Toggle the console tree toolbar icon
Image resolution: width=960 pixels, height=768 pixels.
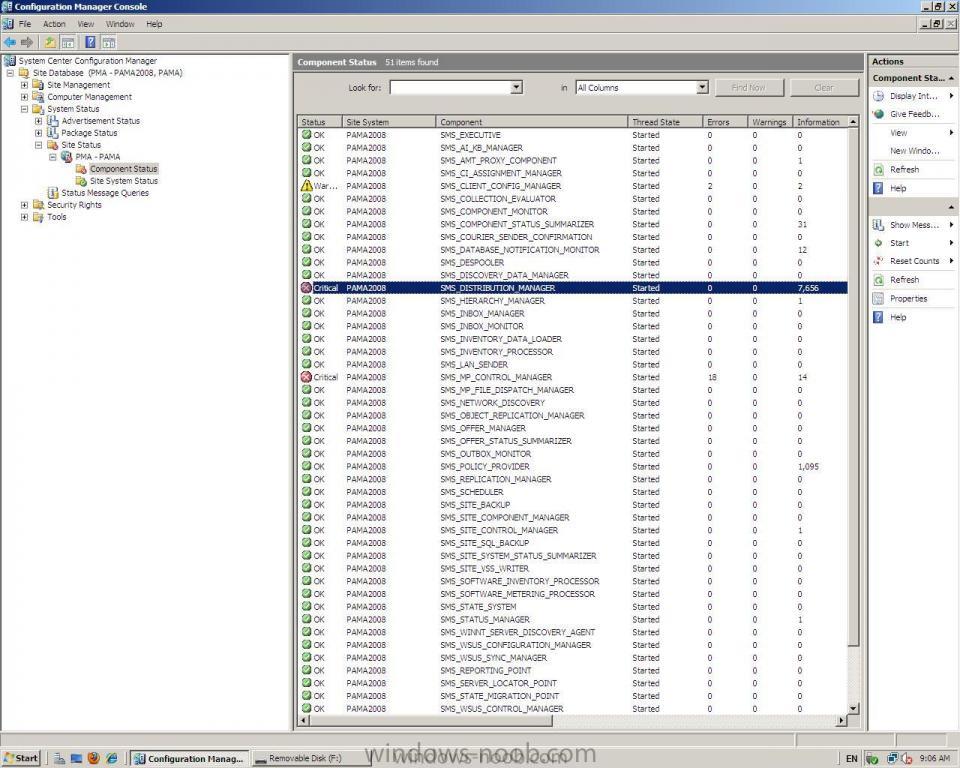(x=67, y=42)
